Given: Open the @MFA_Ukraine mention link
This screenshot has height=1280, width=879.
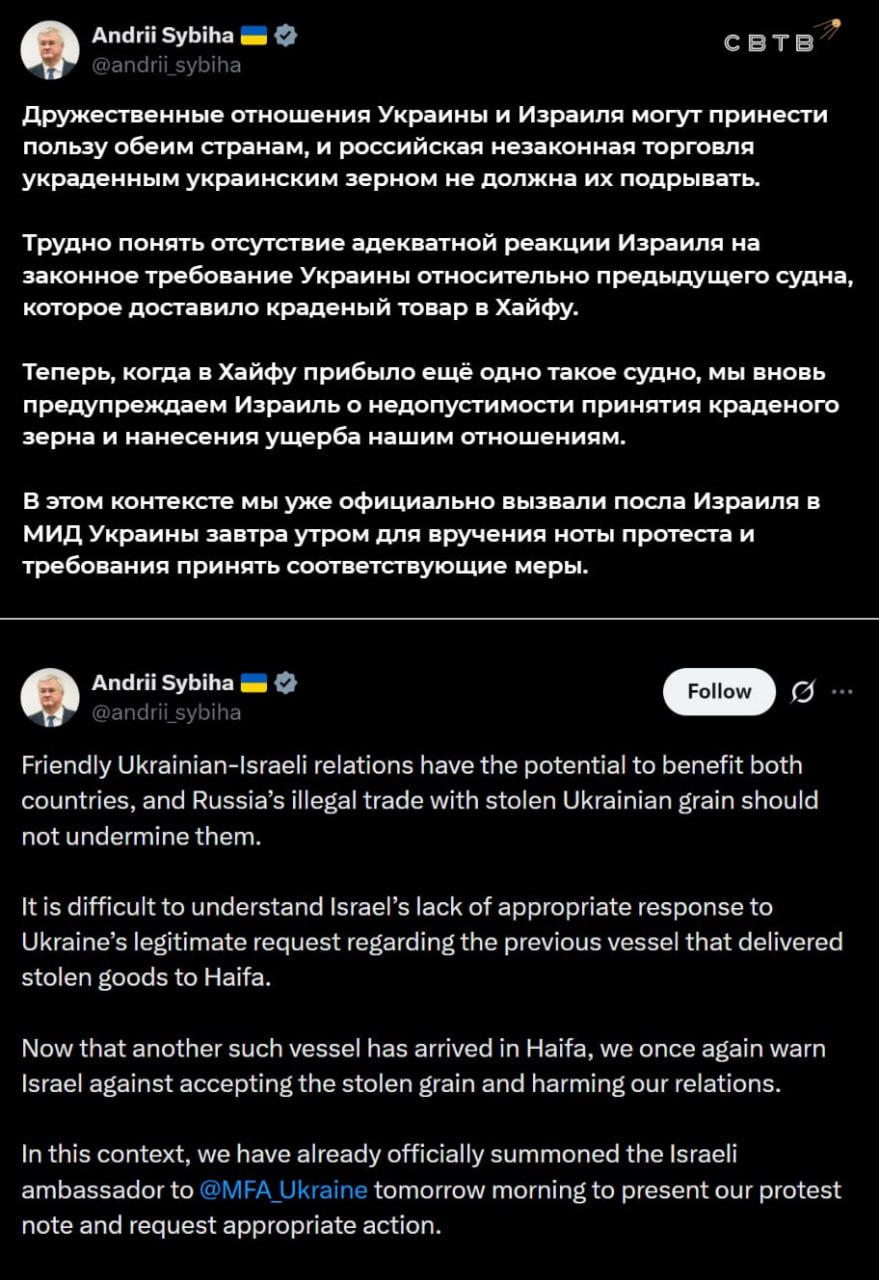Looking at the screenshot, I should click(x=283, y=1191).
